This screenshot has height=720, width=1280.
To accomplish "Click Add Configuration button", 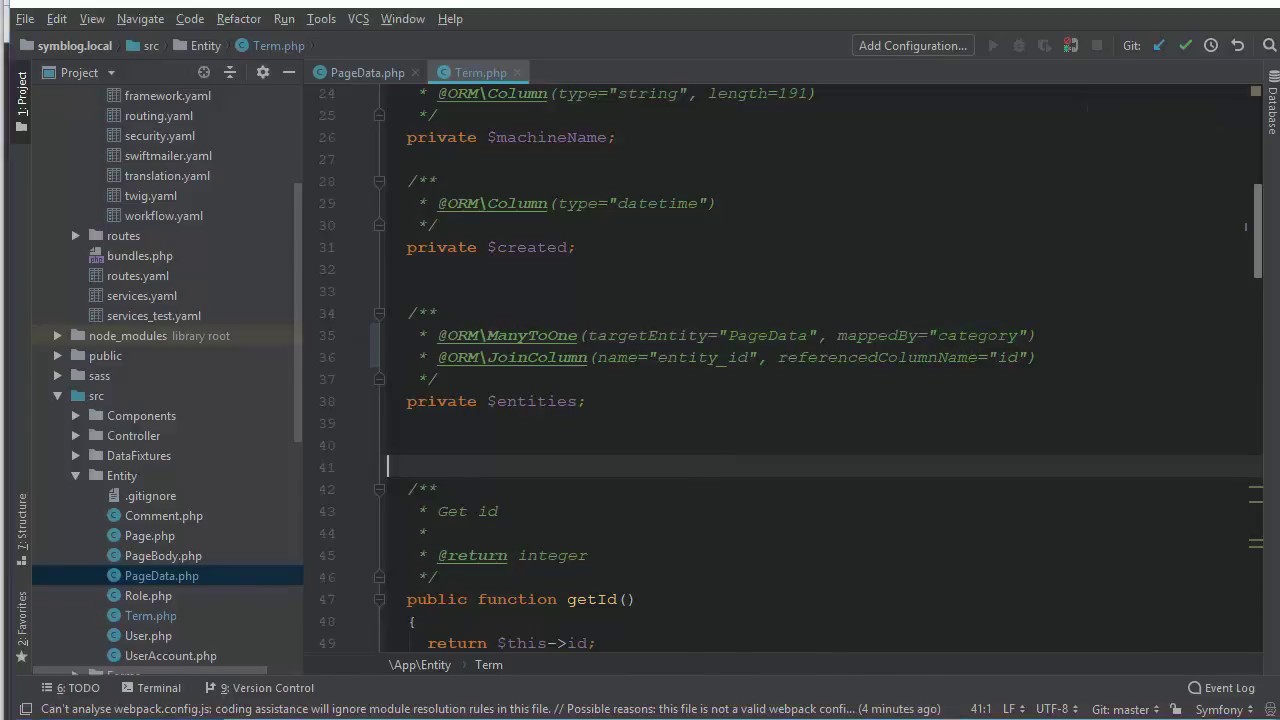I will pyautogui.click(x=913, y=45).
